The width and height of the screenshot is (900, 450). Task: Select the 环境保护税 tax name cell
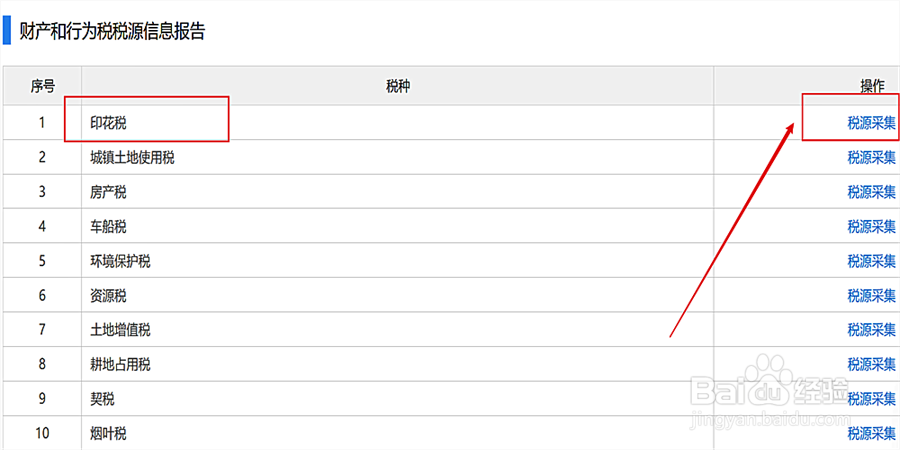[397, 261]
